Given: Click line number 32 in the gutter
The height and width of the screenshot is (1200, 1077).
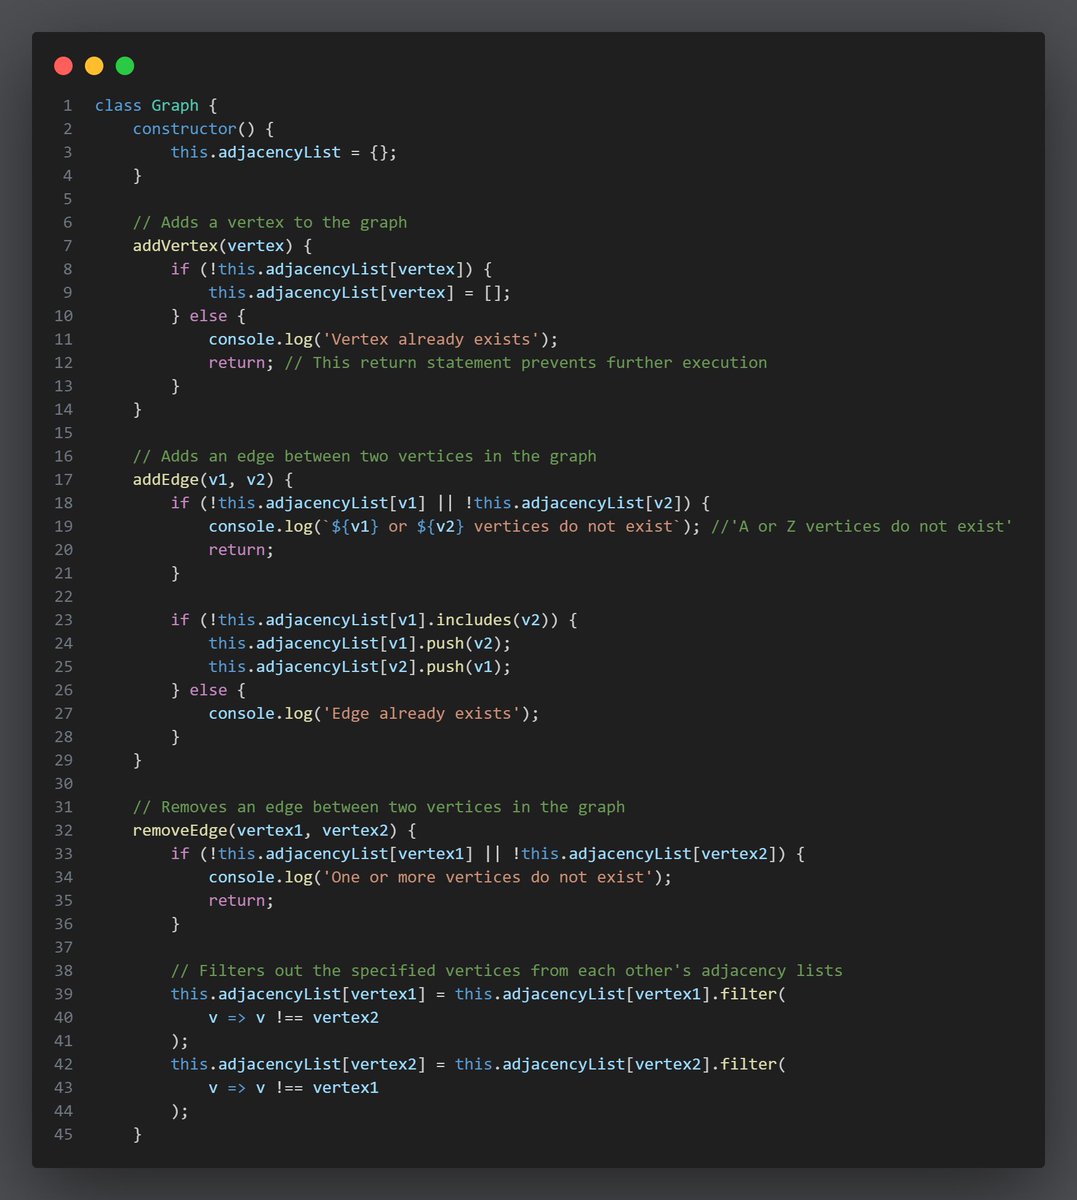Looking at the screenshot, I should pyautogui.click(x=63, y=830).
